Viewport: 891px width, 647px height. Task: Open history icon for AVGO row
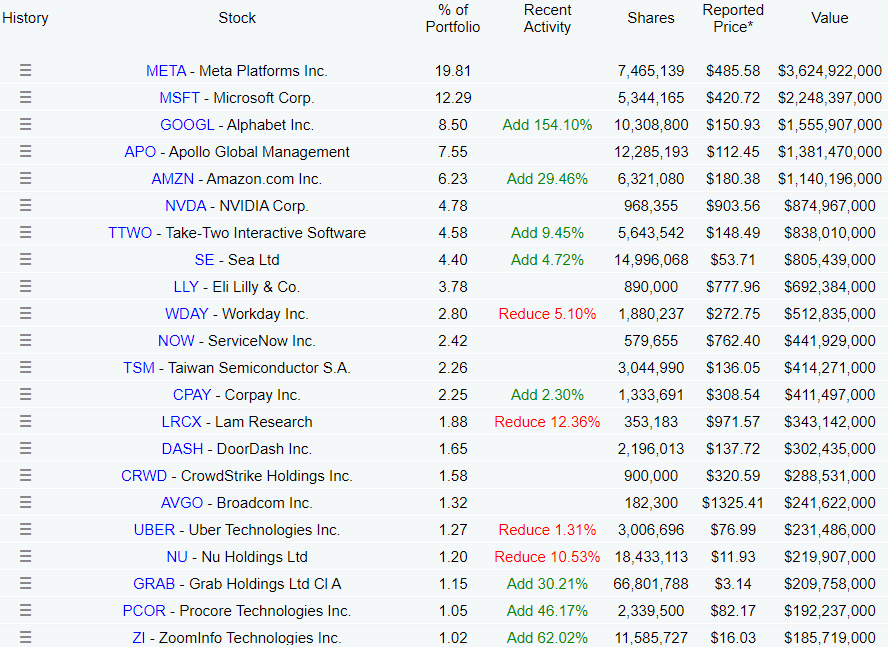click(x=26, y=502)
